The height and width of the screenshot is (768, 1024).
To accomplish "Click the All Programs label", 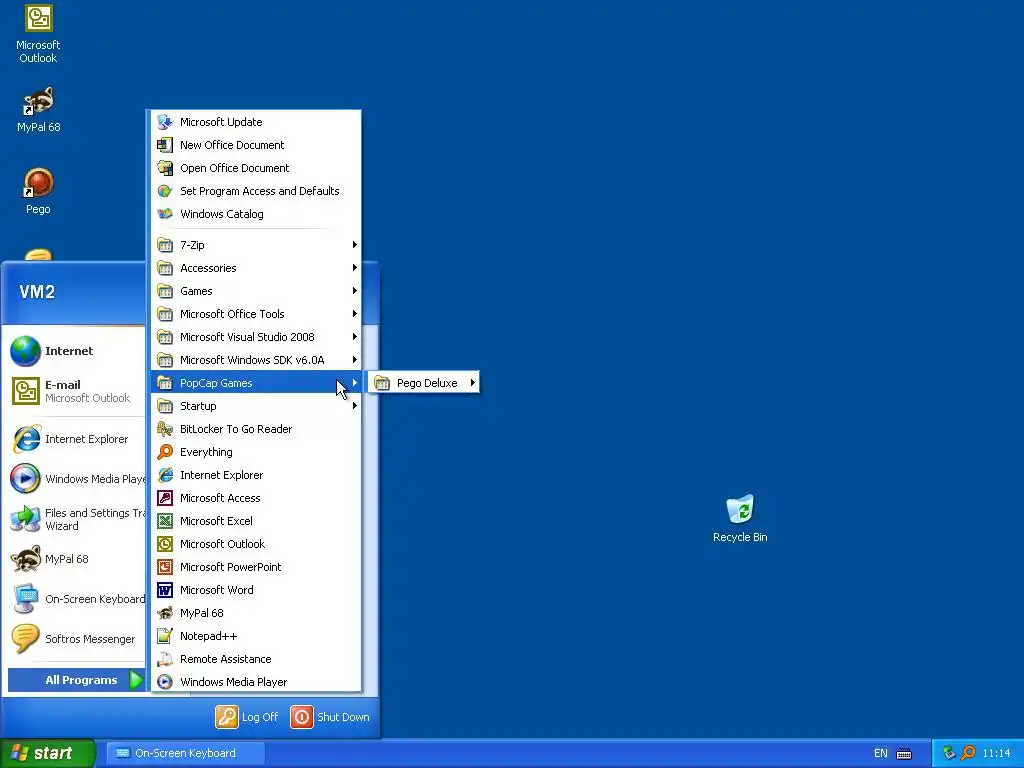I will click(x=81, y=680).
